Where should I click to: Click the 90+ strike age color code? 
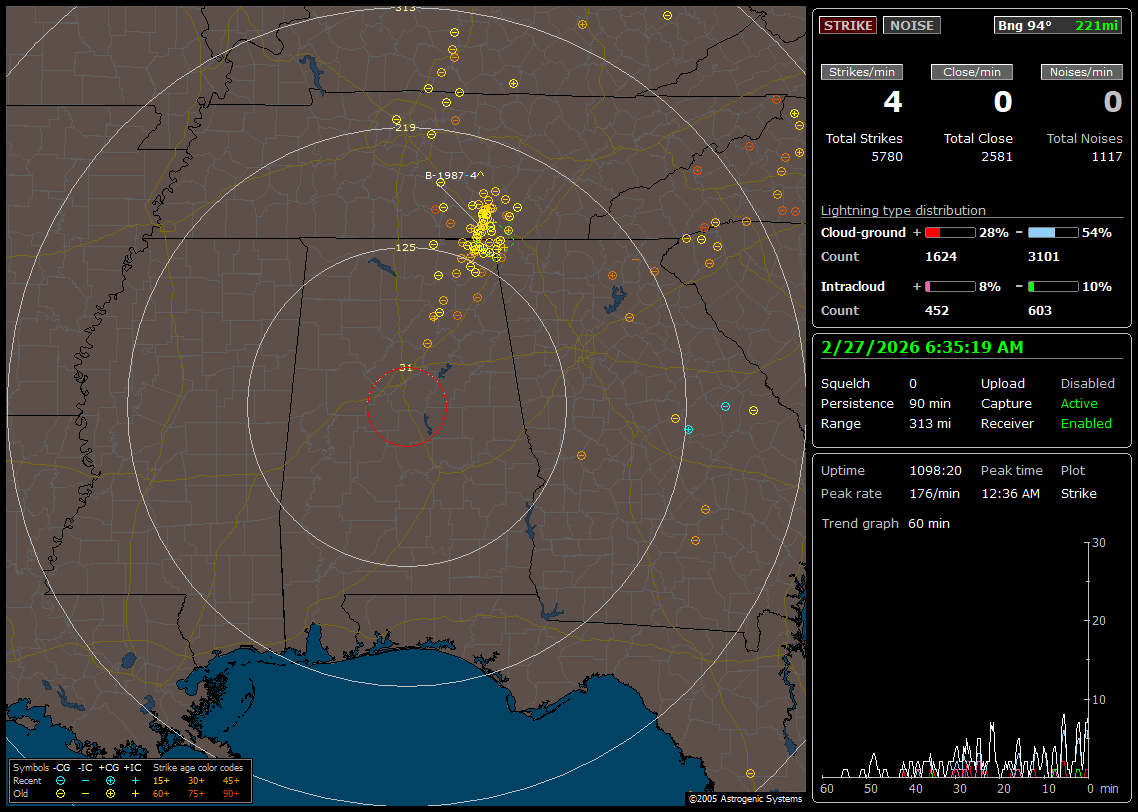[x=231, y=793]
